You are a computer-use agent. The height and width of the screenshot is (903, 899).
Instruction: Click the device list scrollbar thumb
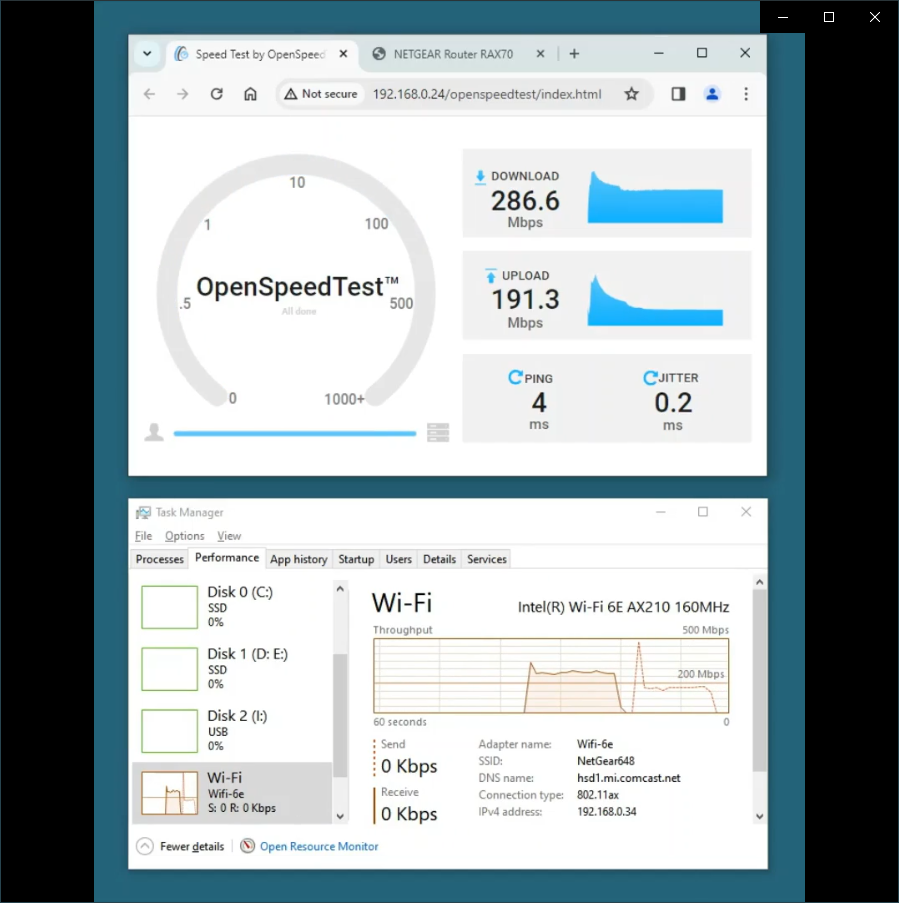pos(340,715)
